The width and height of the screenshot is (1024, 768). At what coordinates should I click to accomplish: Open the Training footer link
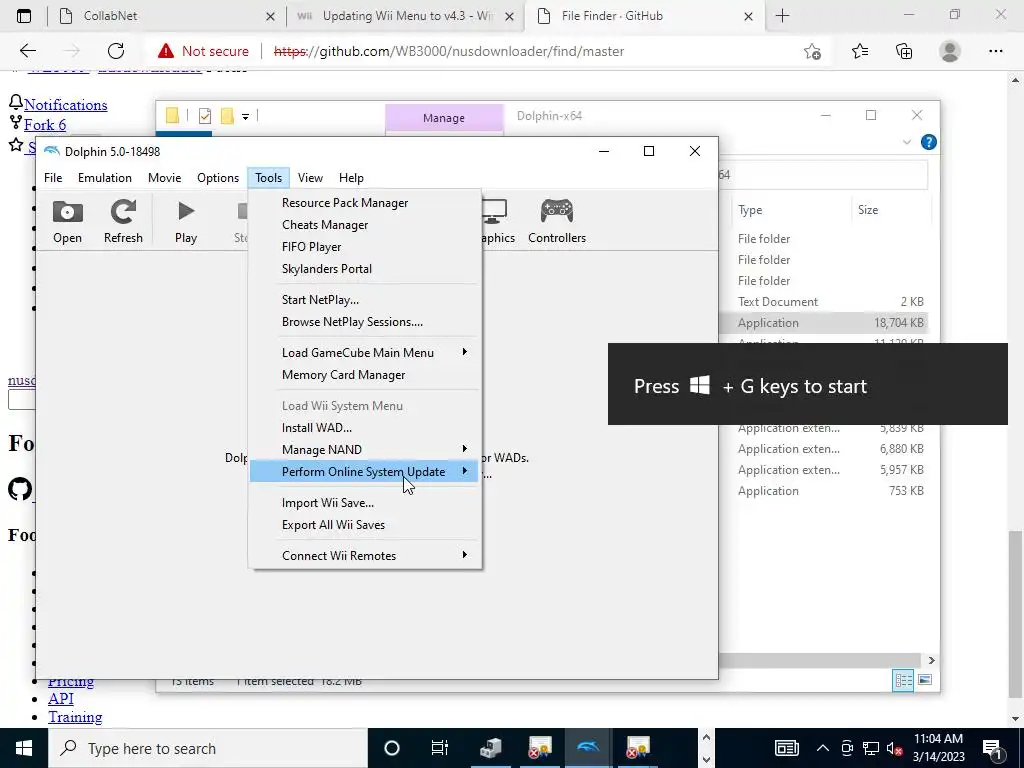(x=75, y=716)
